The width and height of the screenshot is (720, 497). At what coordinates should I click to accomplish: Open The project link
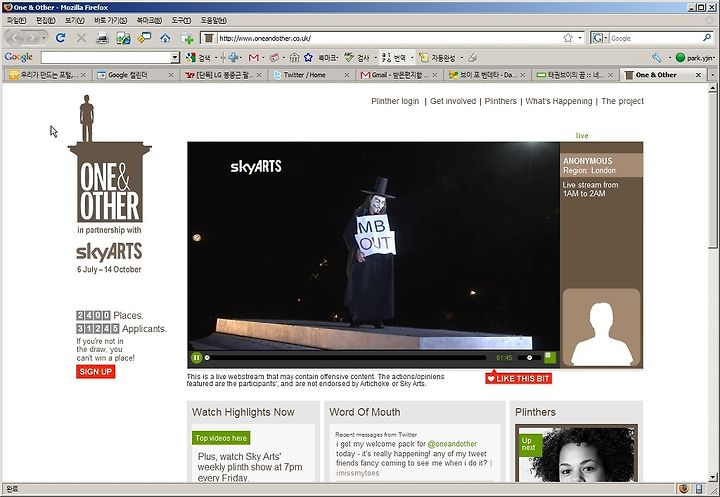[622, 101]
